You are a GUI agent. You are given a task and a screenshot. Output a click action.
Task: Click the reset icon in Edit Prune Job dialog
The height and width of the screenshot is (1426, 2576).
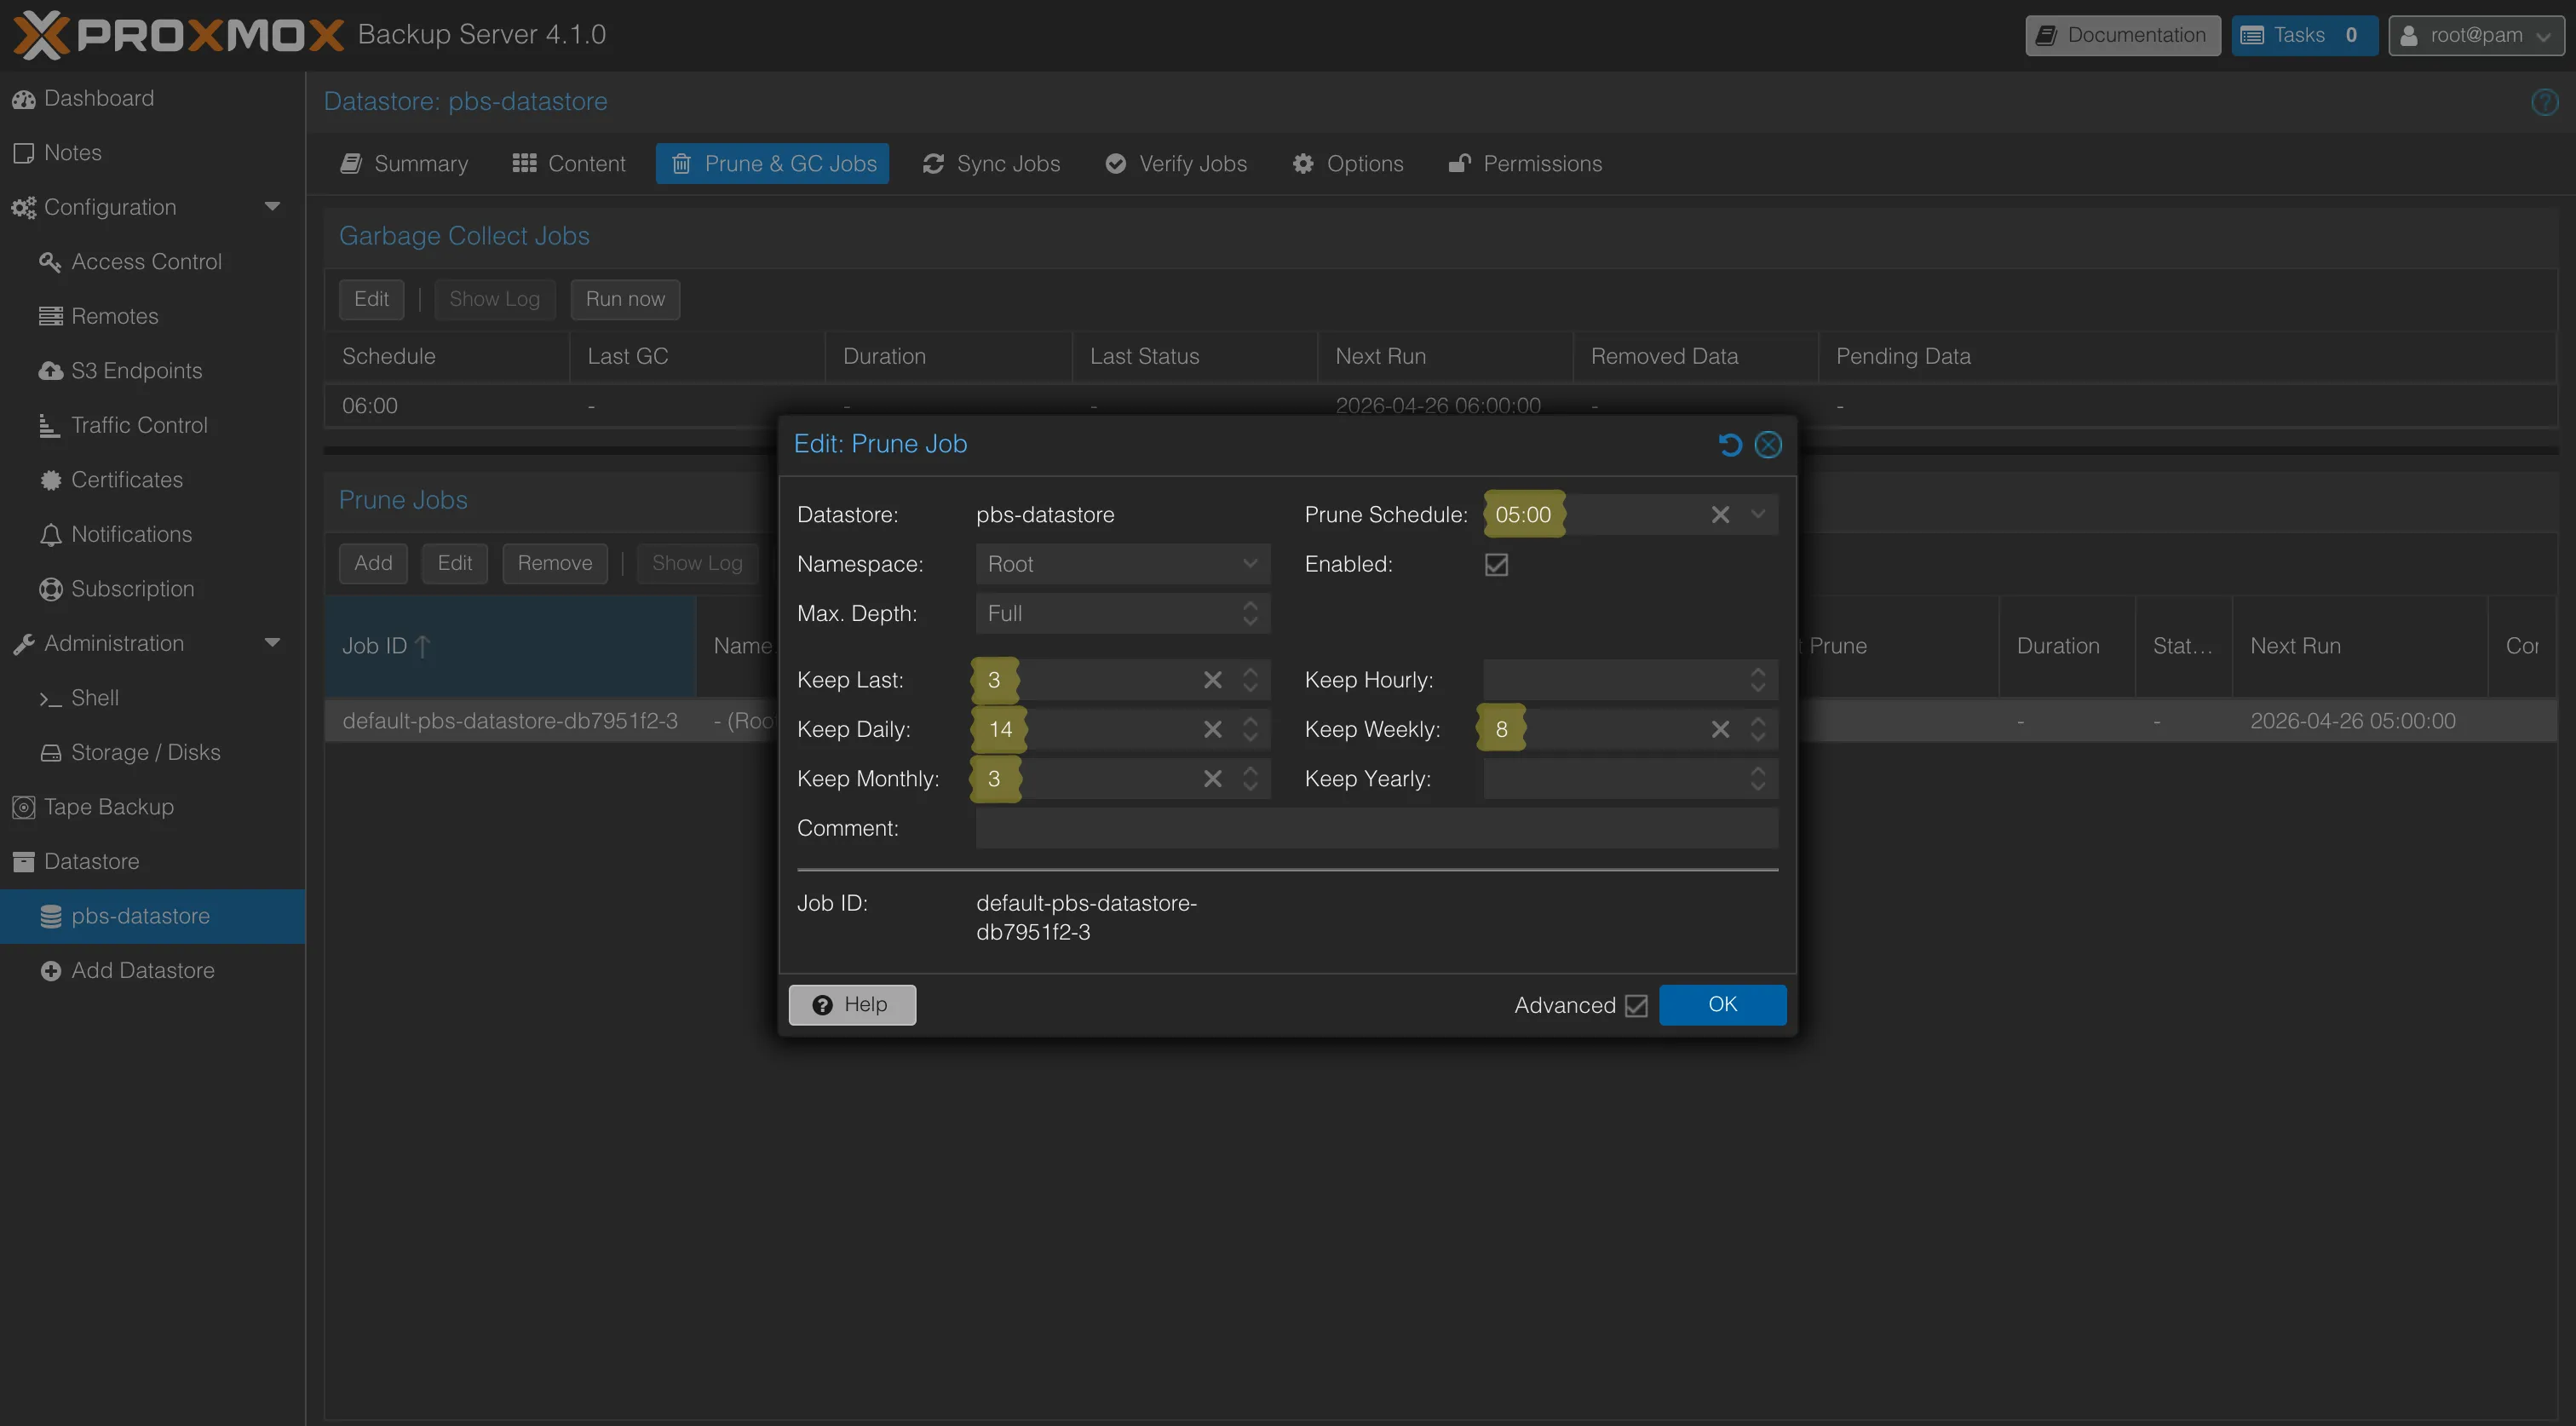[1730, 444]
